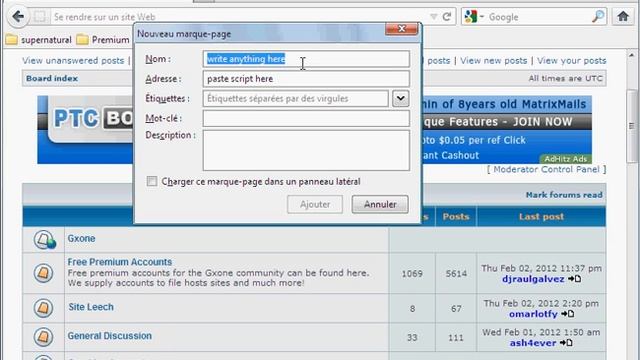The width and height of the screenshot is (640, 360).
Task: Click the 'Posts' column header
Action: tap(456, 217)
